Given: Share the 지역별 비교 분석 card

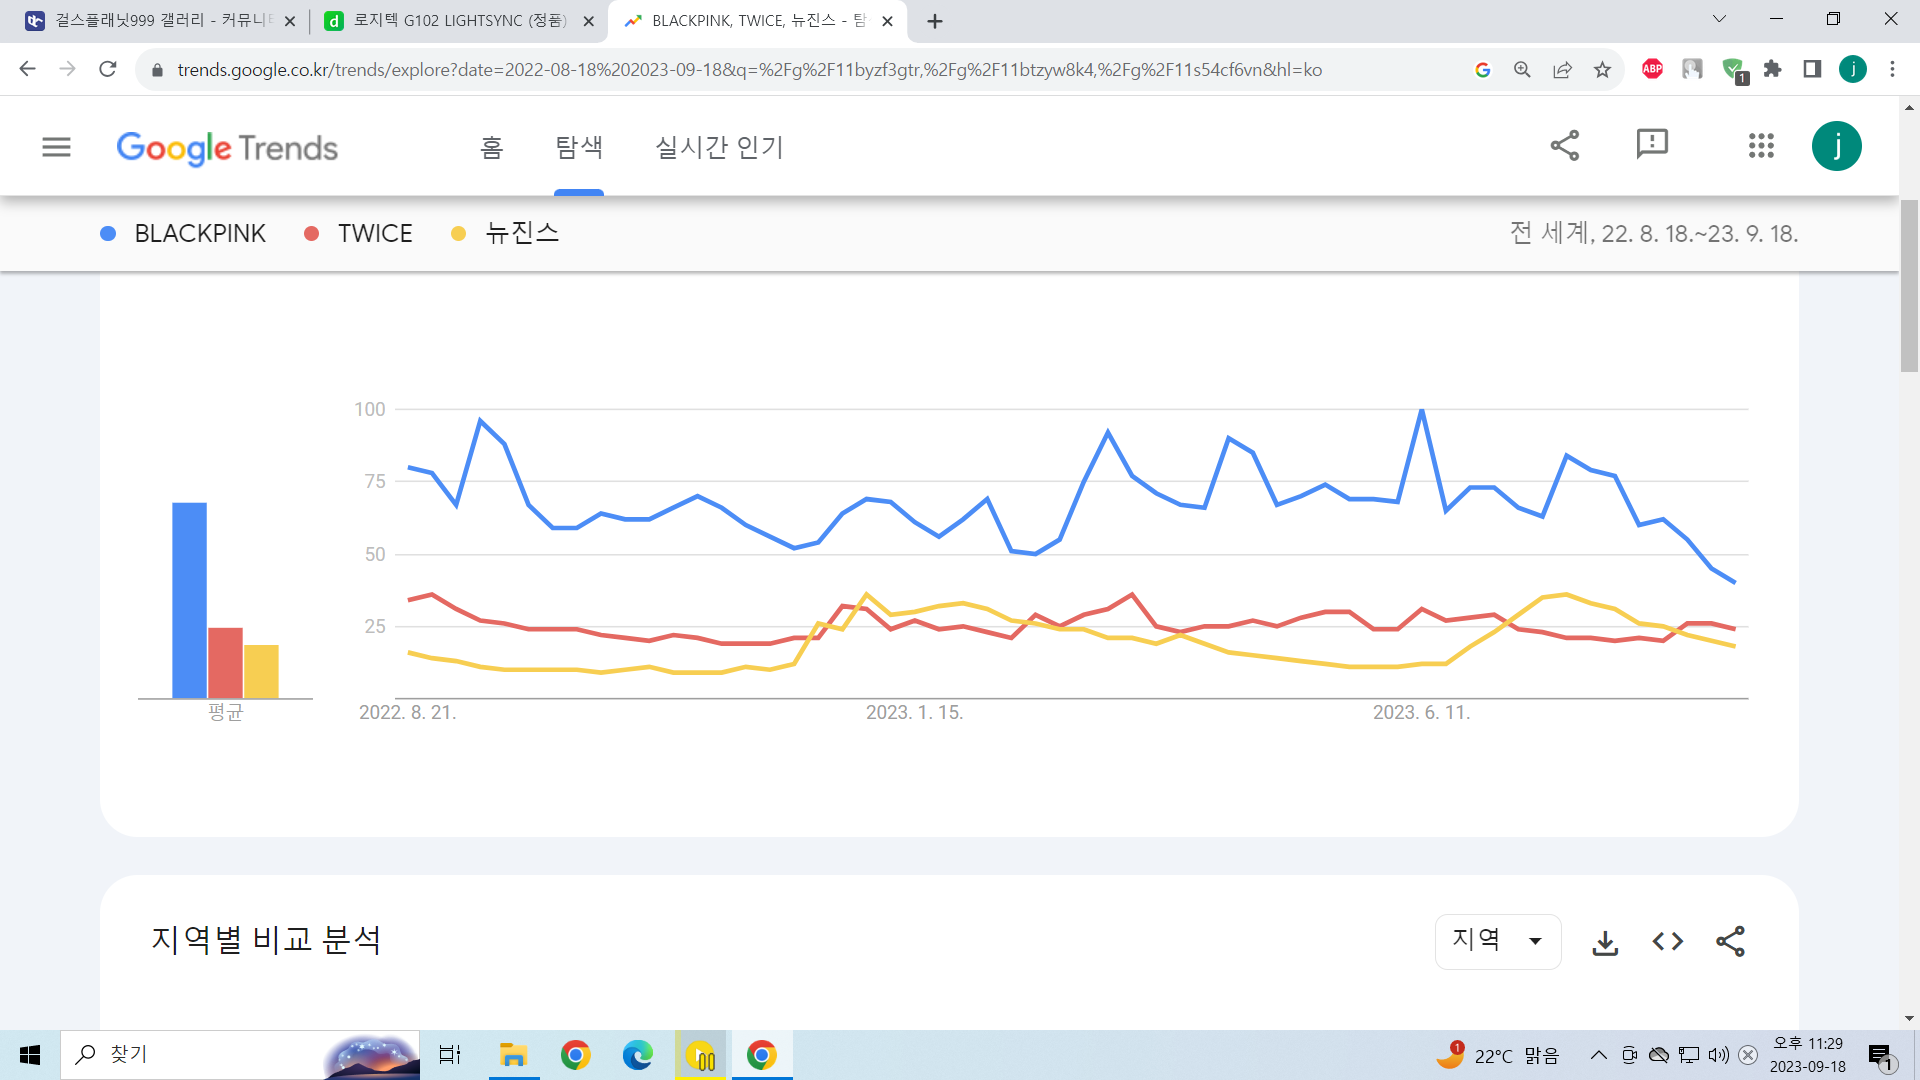Looking at the screenshot, I should click(1730, 942).
